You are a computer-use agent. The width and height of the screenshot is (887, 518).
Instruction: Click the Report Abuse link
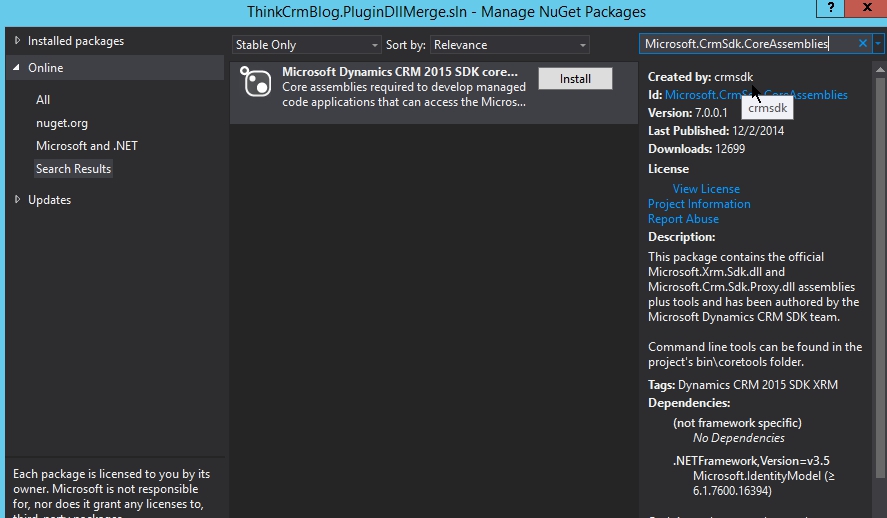pos(683,219)
